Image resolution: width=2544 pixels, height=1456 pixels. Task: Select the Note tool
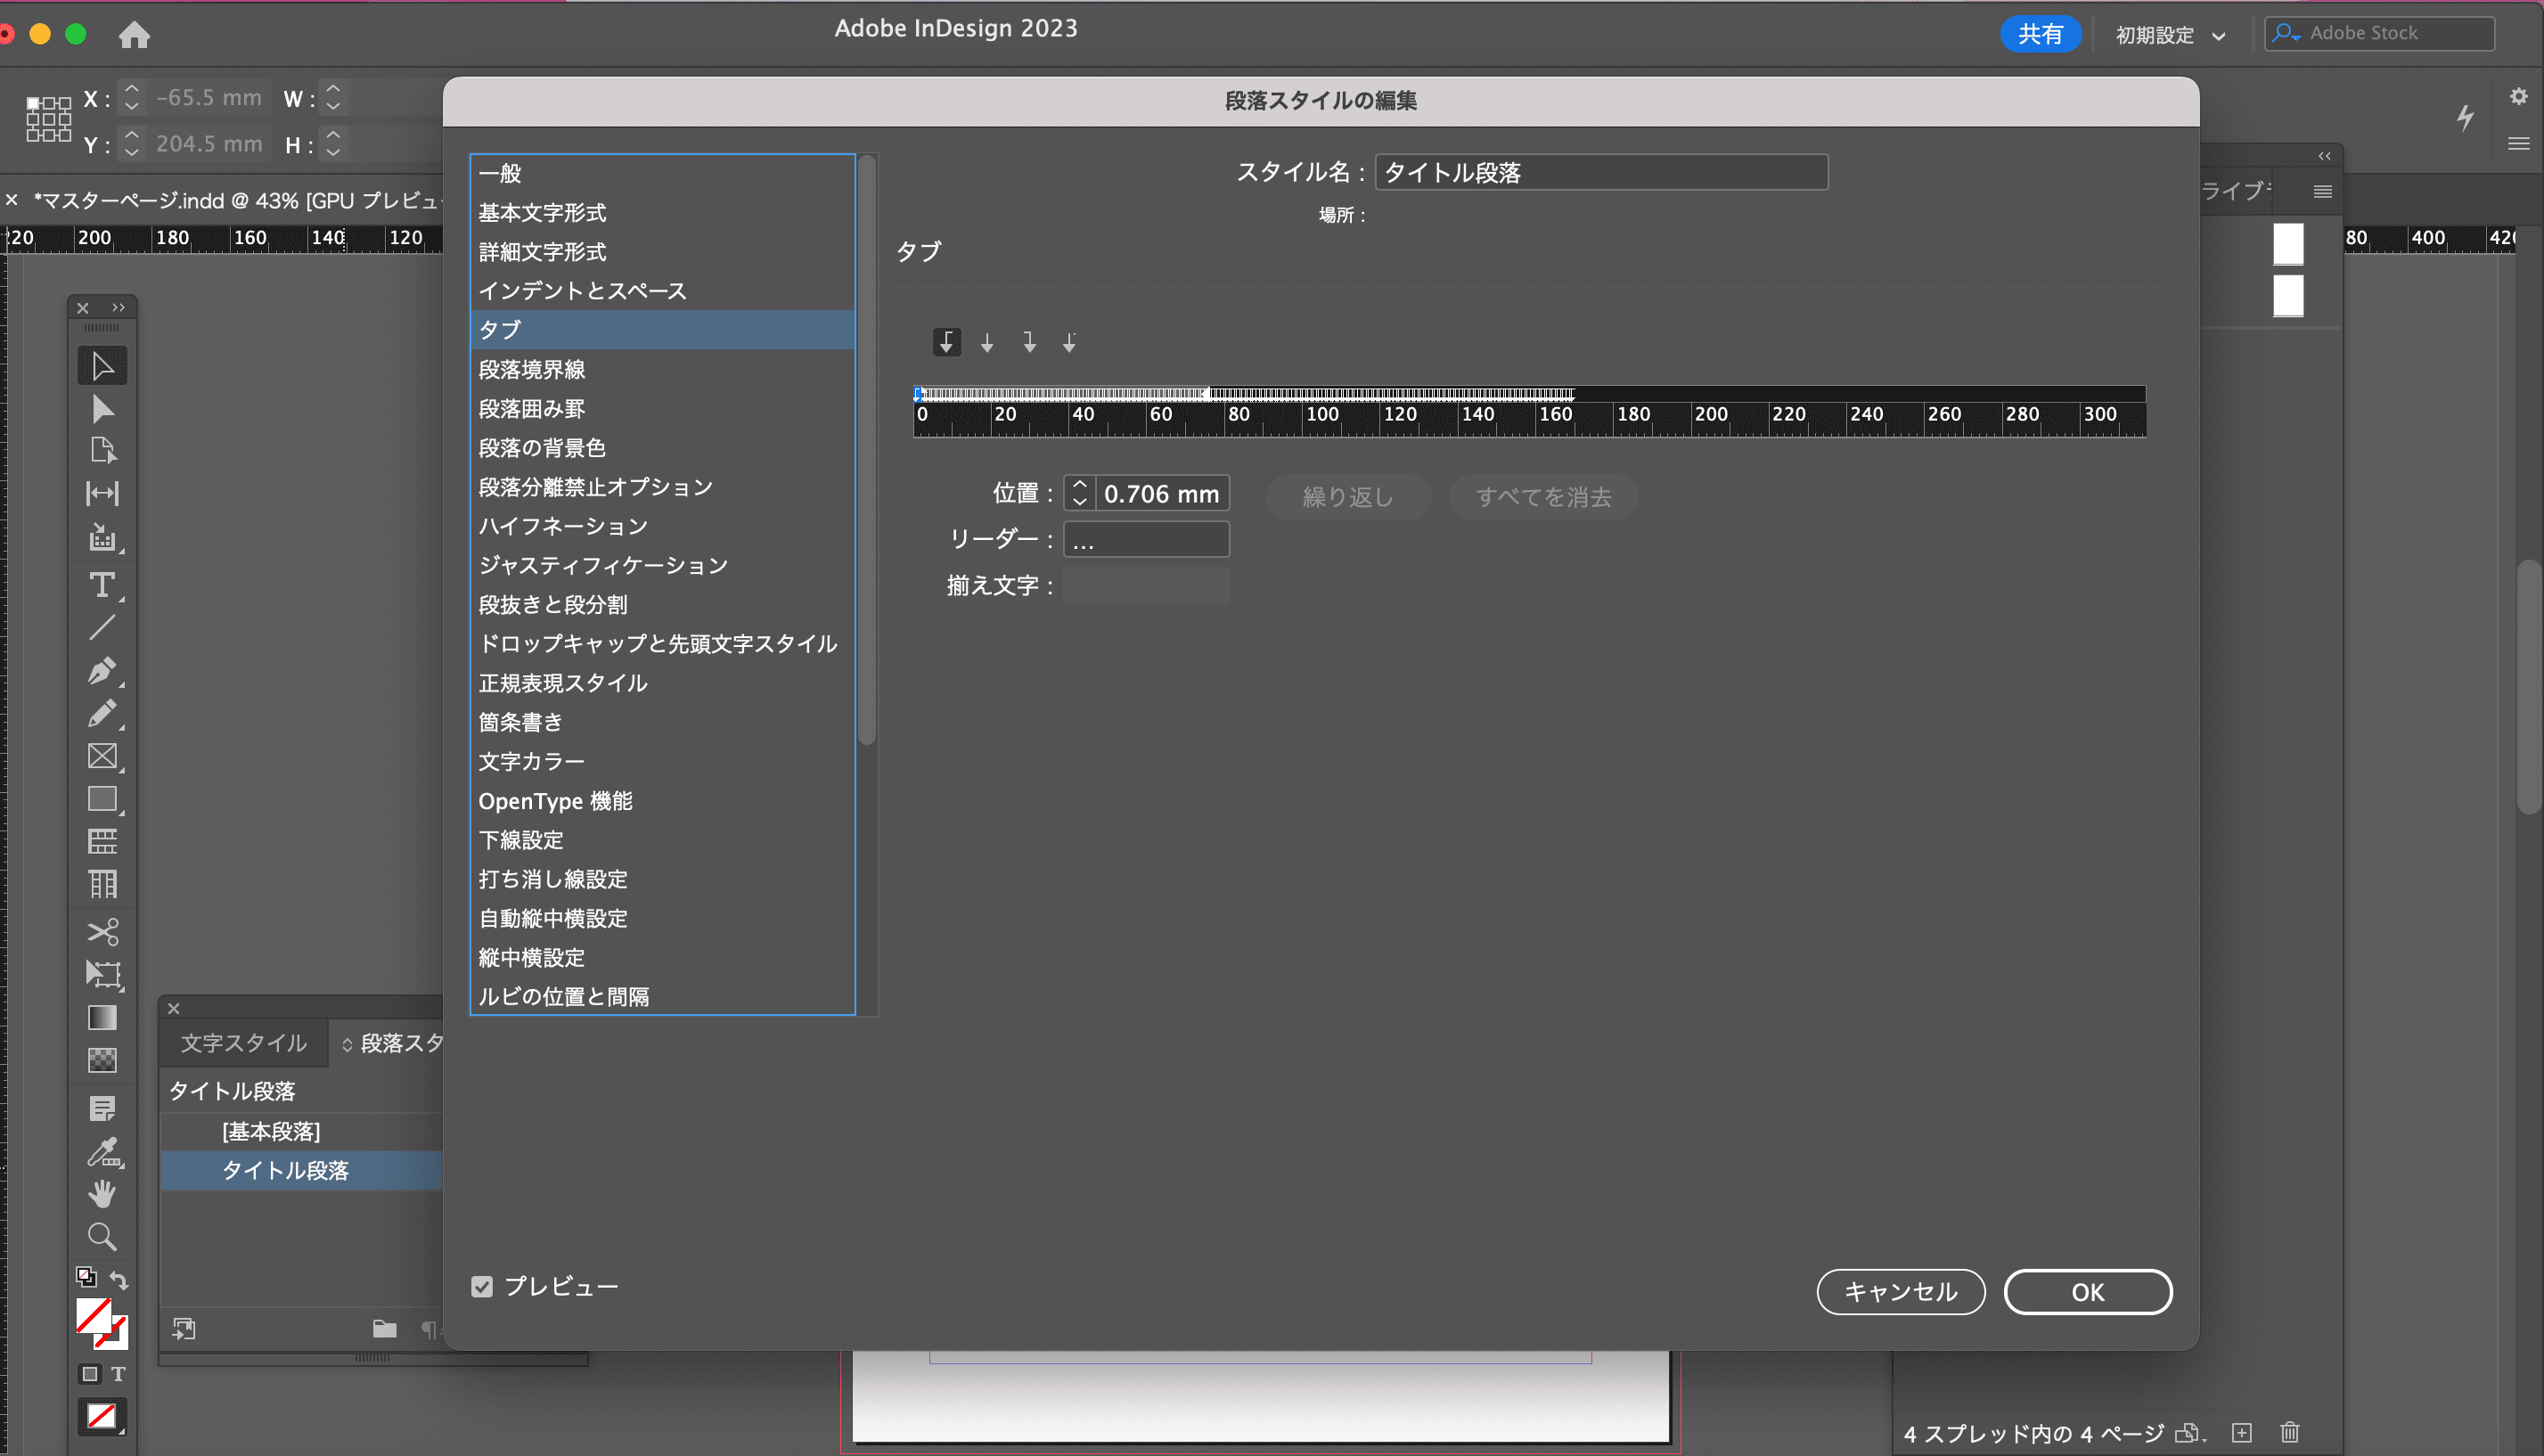coord(102,1108)
